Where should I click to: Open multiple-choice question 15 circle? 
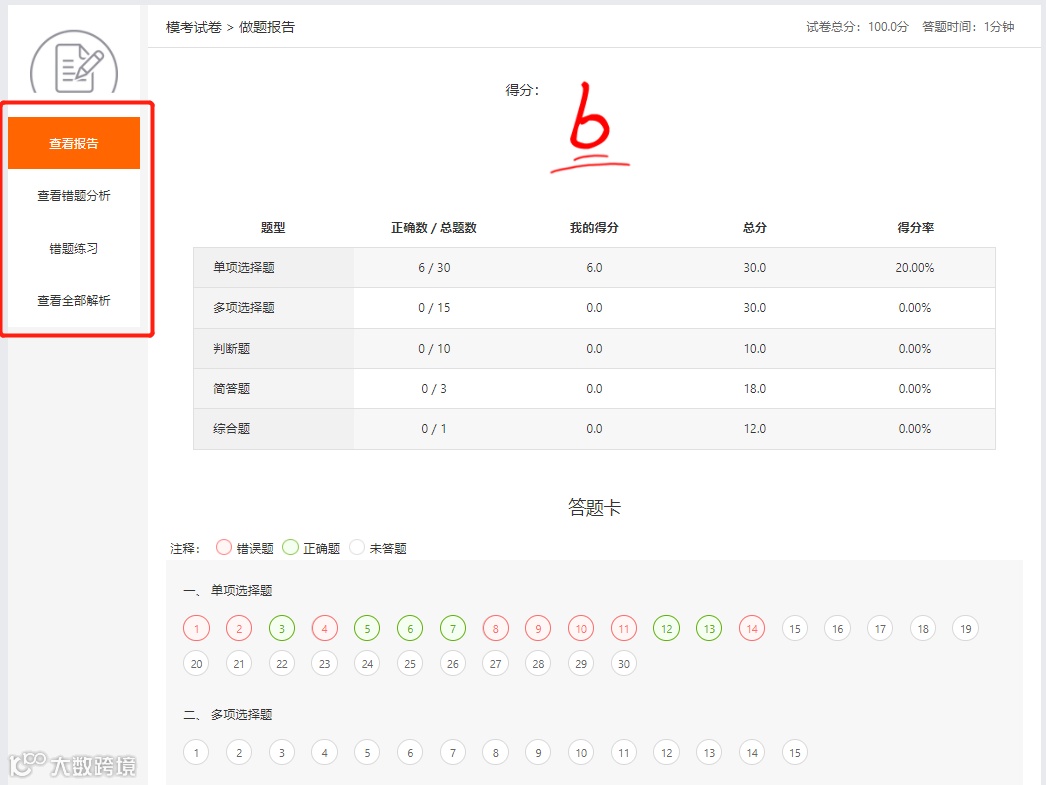tap(795, 752)
